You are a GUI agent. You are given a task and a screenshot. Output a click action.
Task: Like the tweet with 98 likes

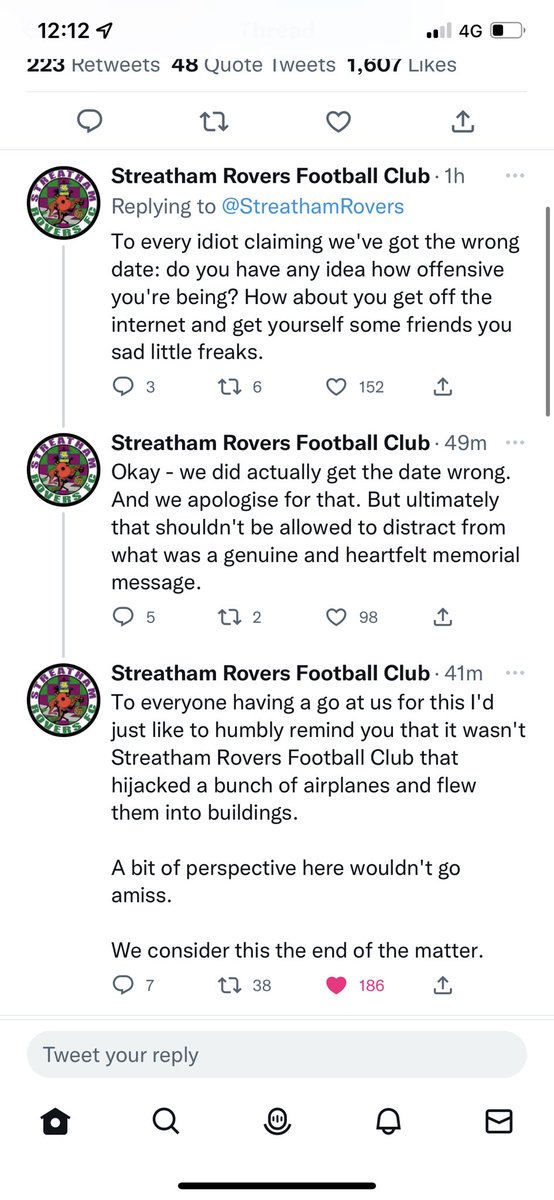click(x=338, y=617)
